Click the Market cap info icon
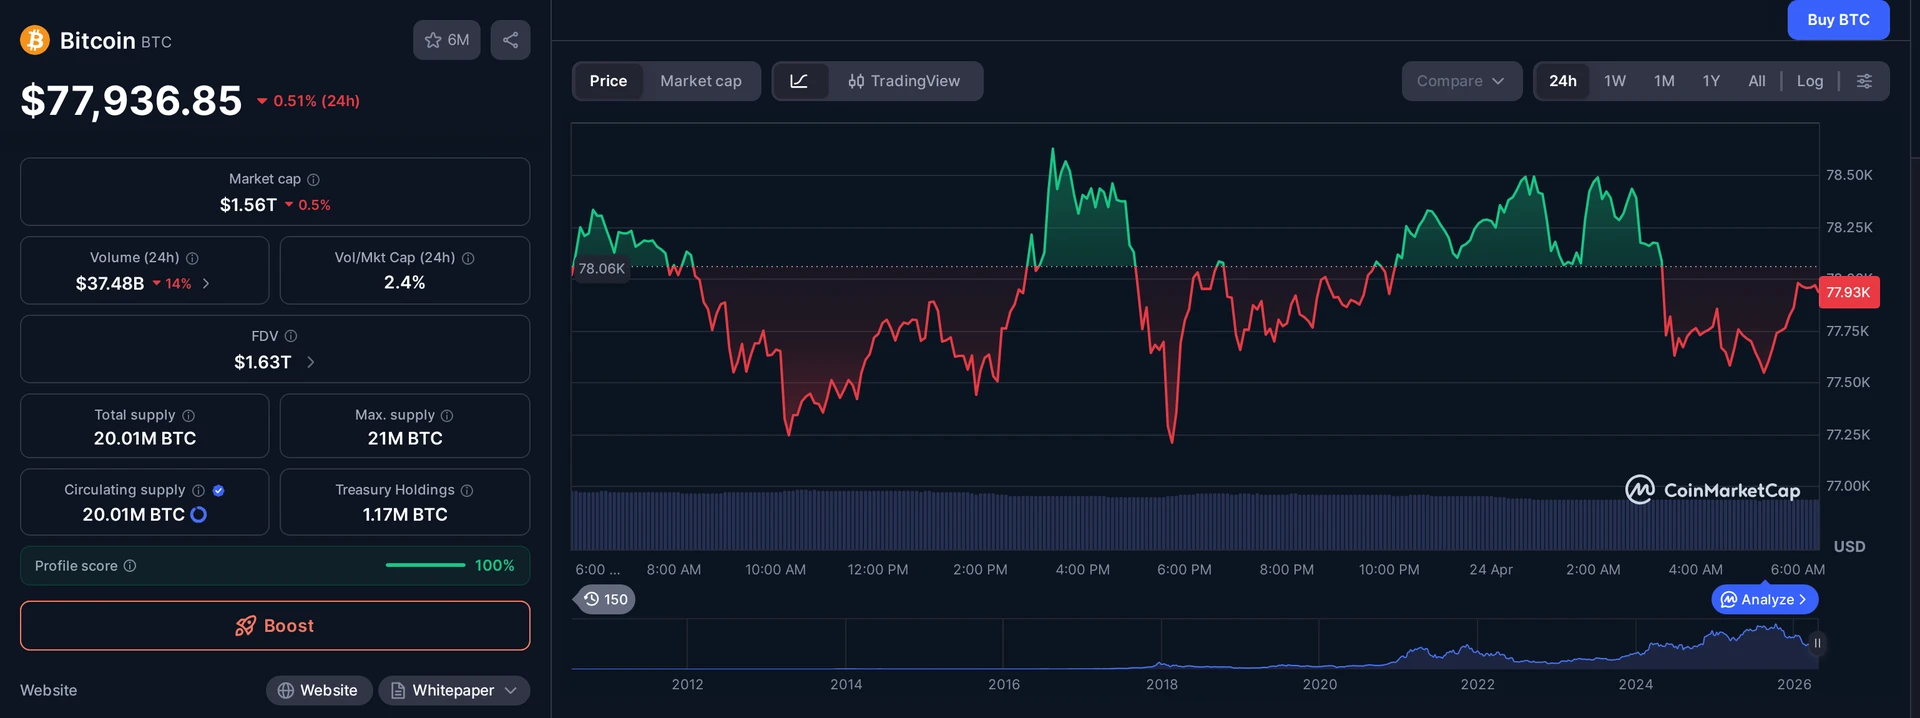The image size is (1920, 718). tap(313, 179)
